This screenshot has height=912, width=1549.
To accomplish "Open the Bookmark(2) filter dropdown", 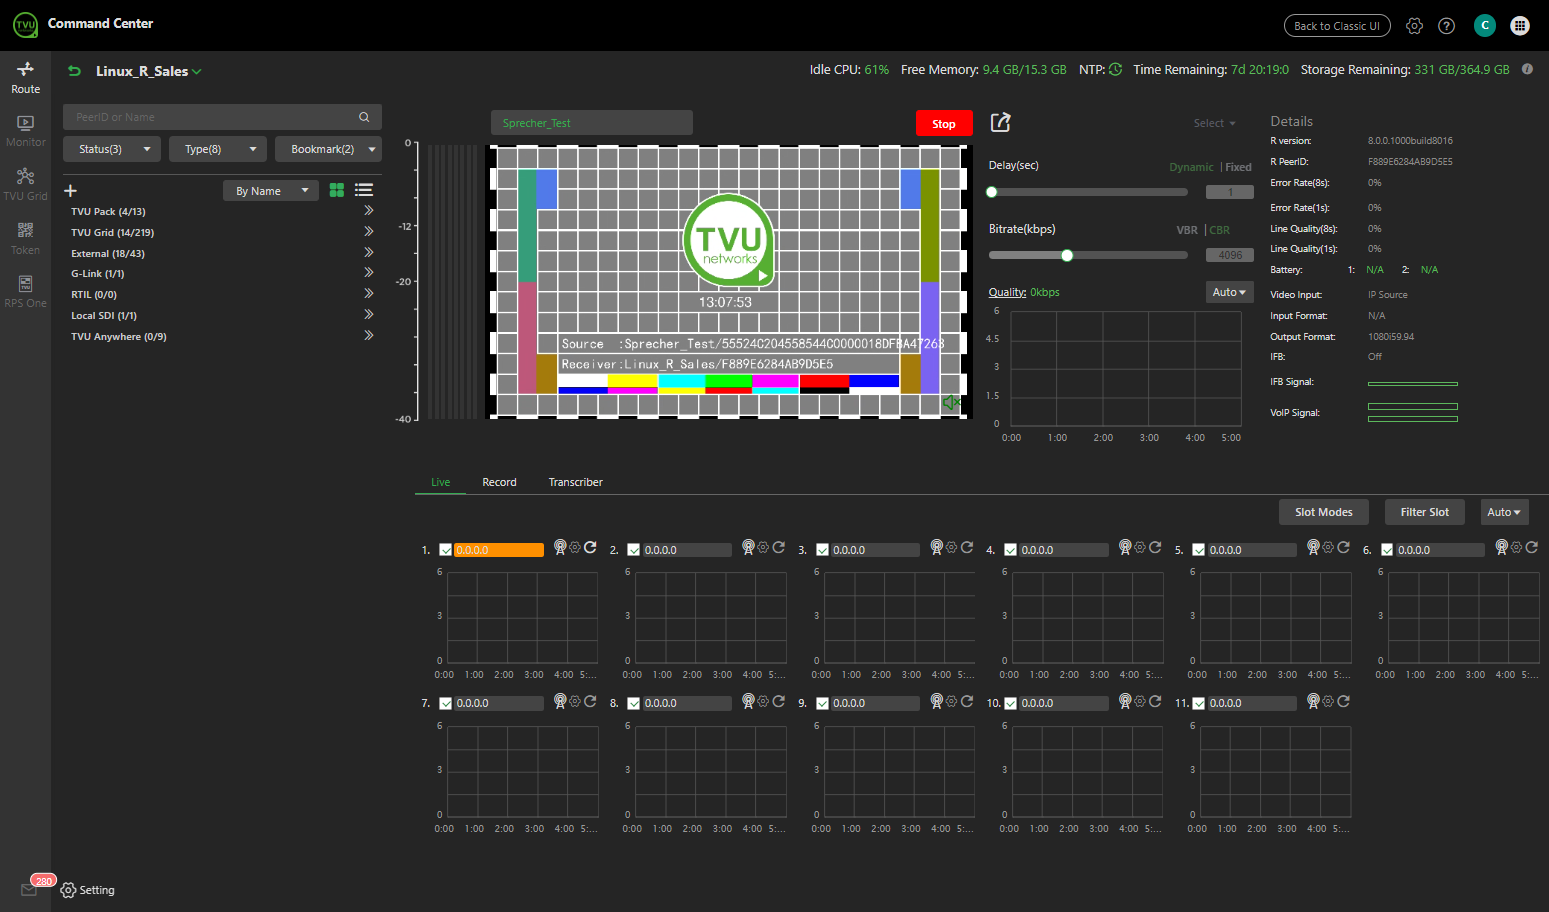I will coord(328,149).
